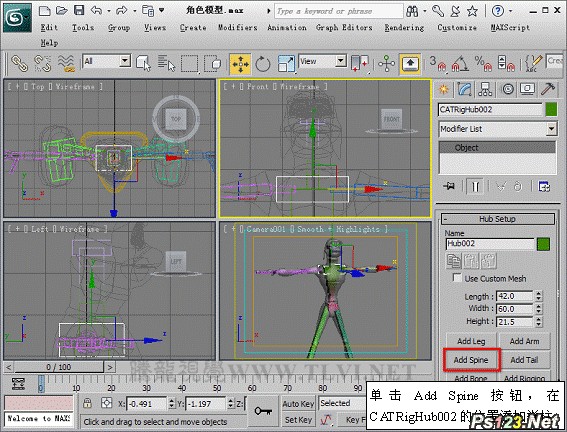Click Use Pivot Point Center icon
Viewport: 567px width, 432px height.
(360, 64)
